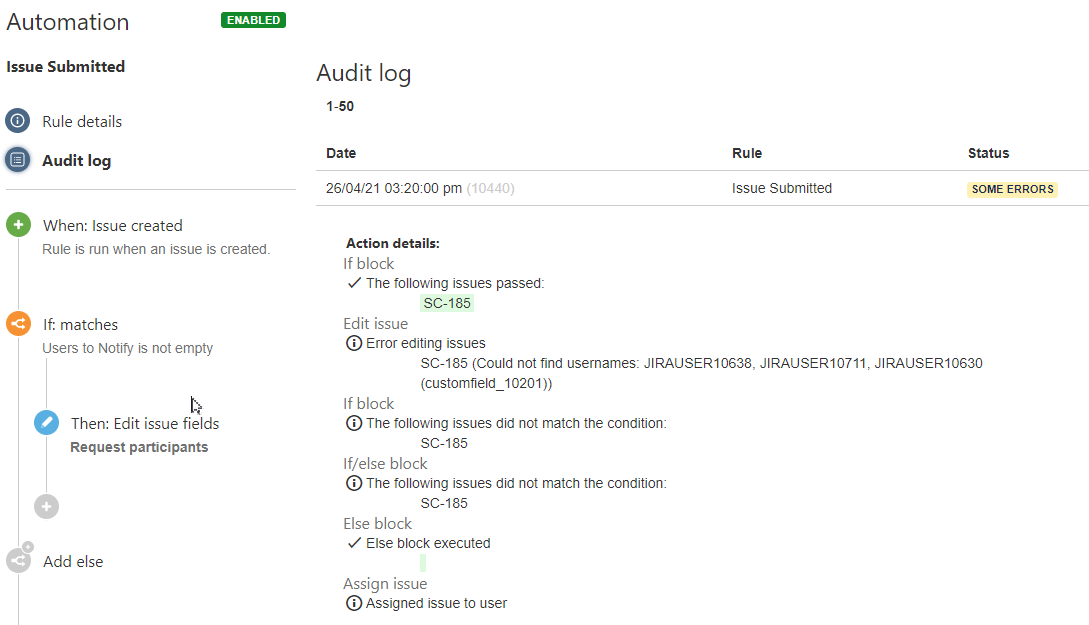Click the blue pencil Edit issue icon

(x=47, y=422)
